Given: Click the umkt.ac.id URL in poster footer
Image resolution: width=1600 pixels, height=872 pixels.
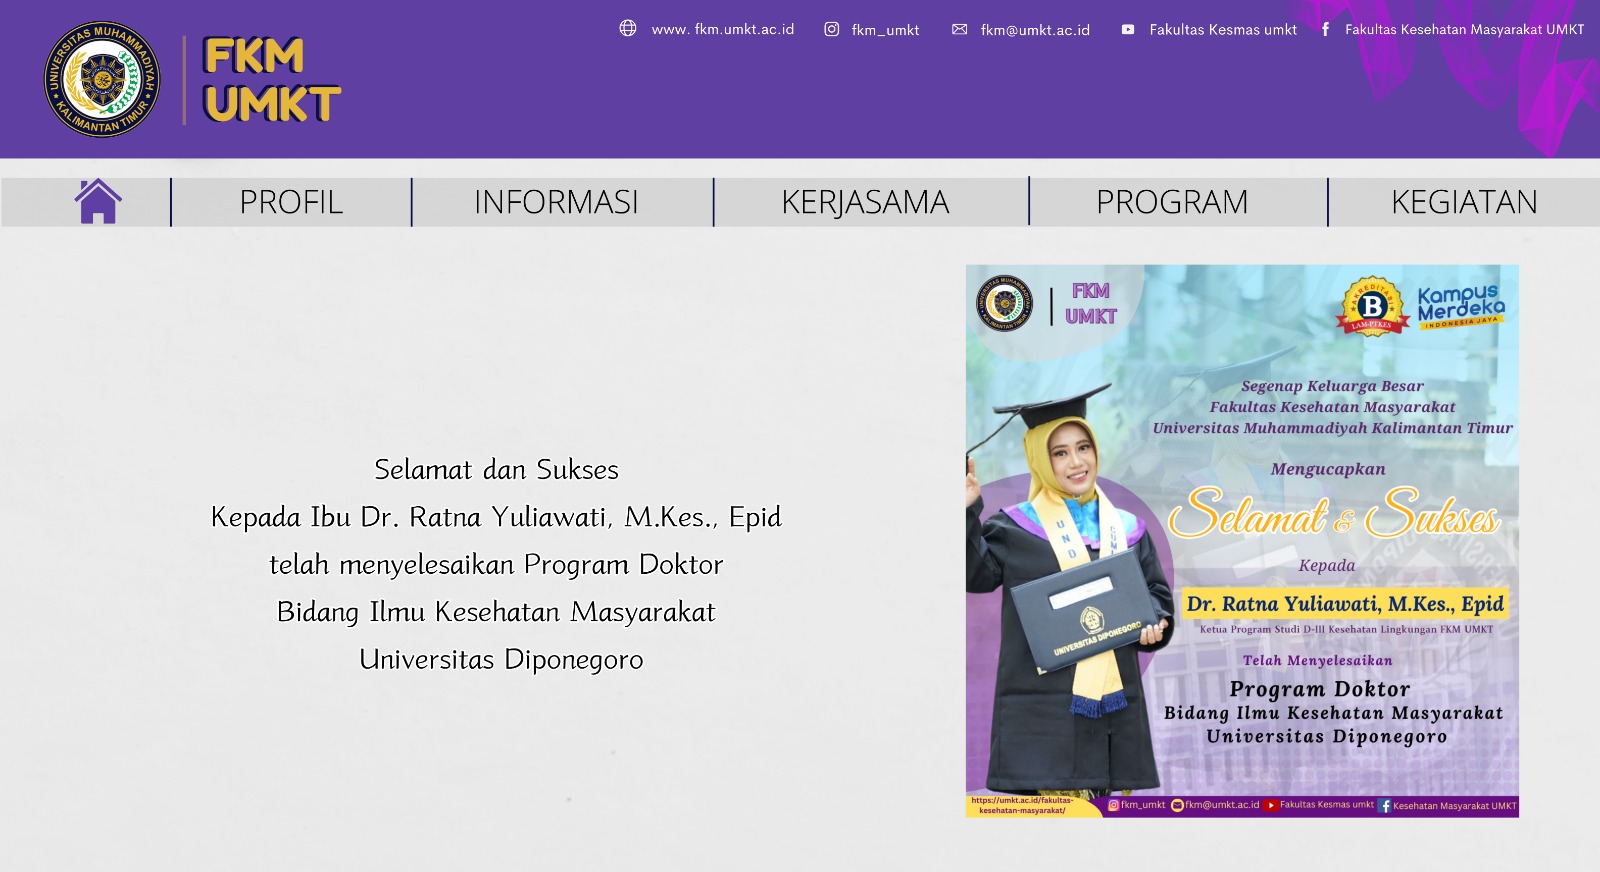Looking at the screenshot, I should (1022, 805).
